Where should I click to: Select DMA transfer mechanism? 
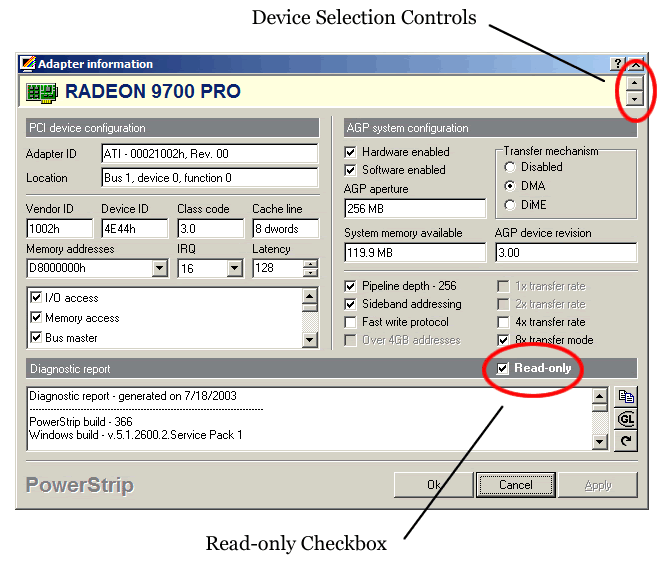(510, 186)
